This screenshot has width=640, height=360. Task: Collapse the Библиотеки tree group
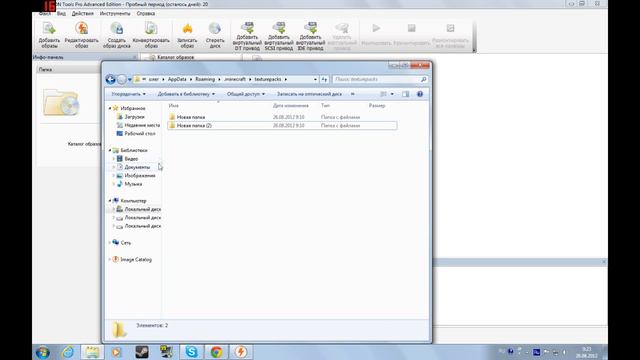coord(110,151)
